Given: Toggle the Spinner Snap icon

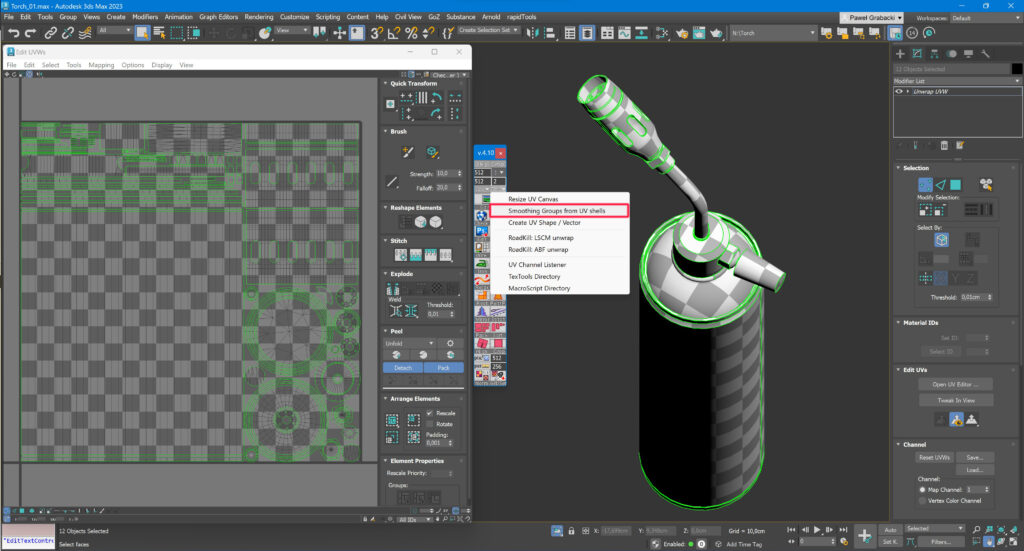Looking at the screenshot, I should 428,33.
